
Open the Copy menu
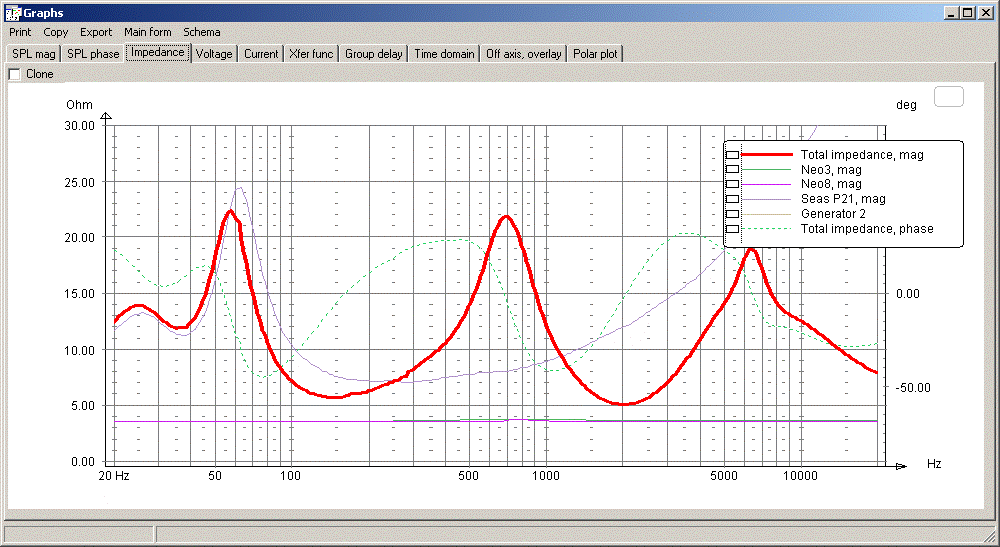pyautogui.click(x=55, y=32)
